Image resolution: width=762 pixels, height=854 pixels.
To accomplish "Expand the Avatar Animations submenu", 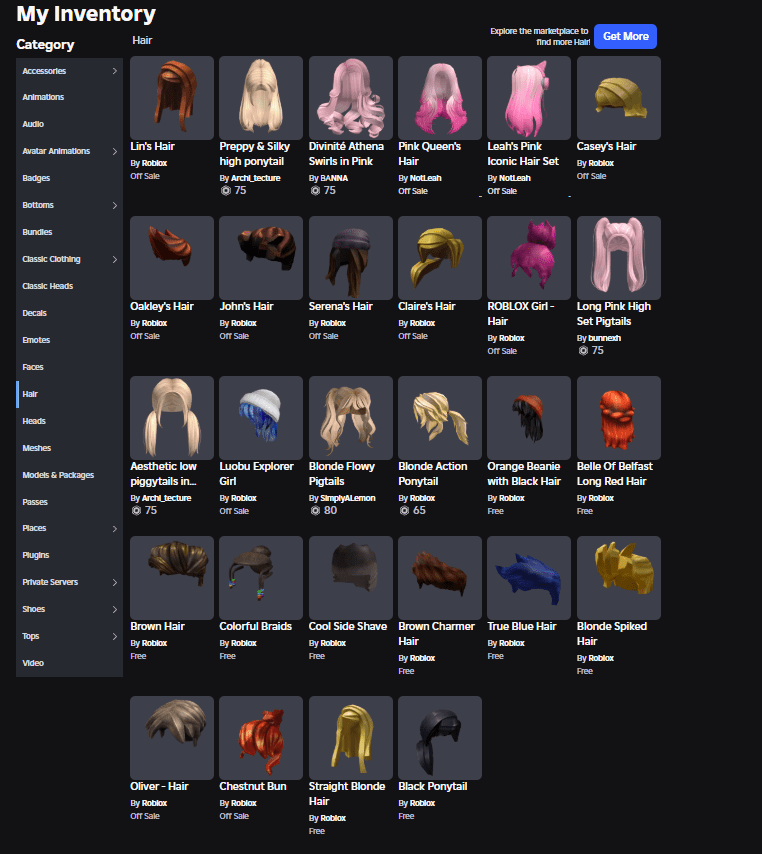I will tap(114, 151).
